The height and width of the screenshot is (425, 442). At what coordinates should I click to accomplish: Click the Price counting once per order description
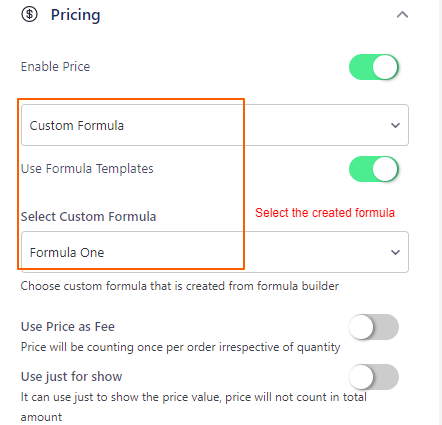[180, 347]
